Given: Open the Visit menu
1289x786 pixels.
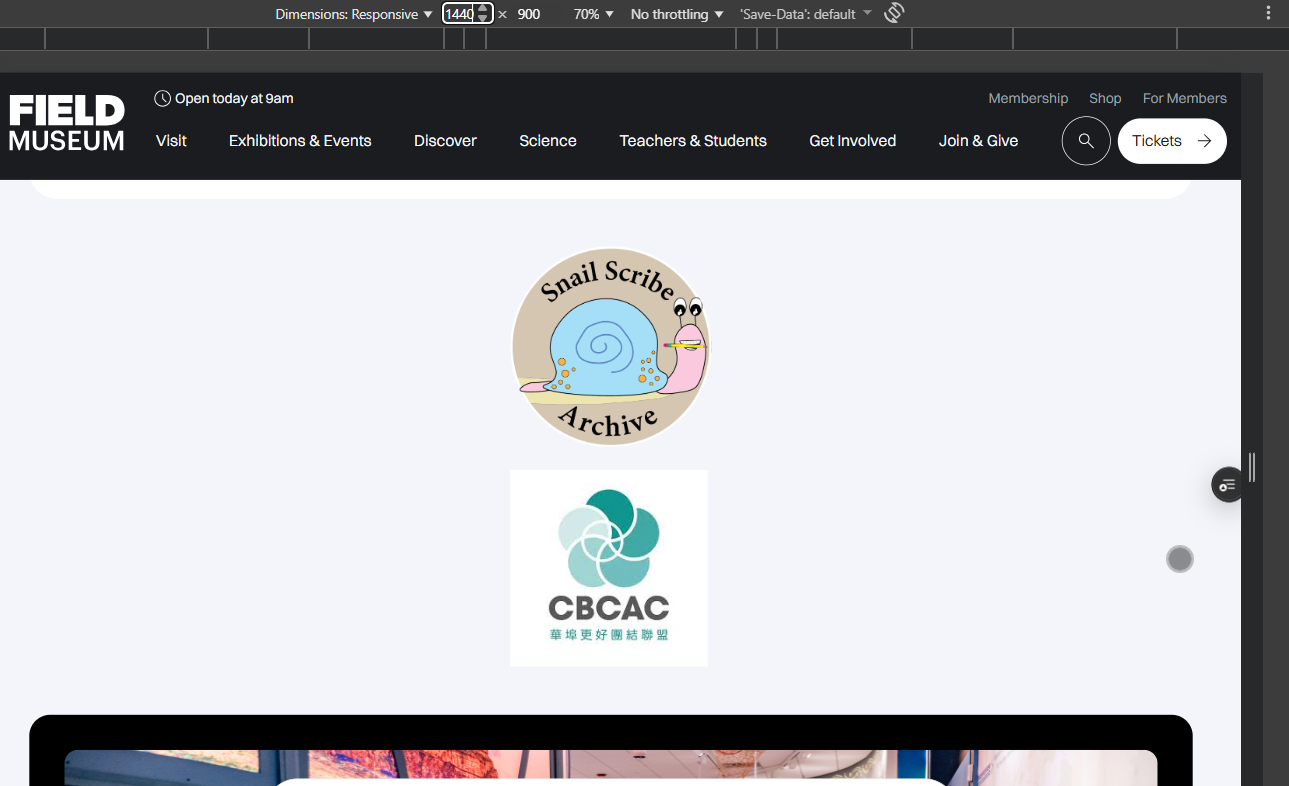Looking at the screenshot, I should [171, 141].
